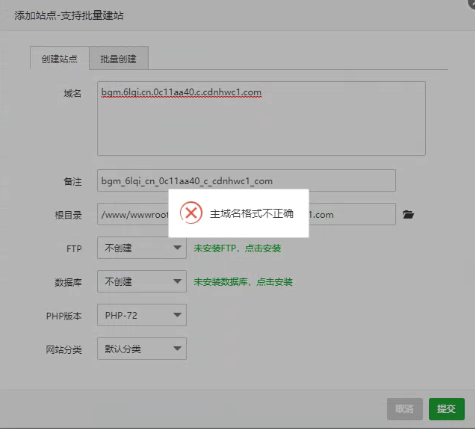This screenshot has height=429, width=475.
Task: Click the 取消 cancel button
Action: pos(405,409)
